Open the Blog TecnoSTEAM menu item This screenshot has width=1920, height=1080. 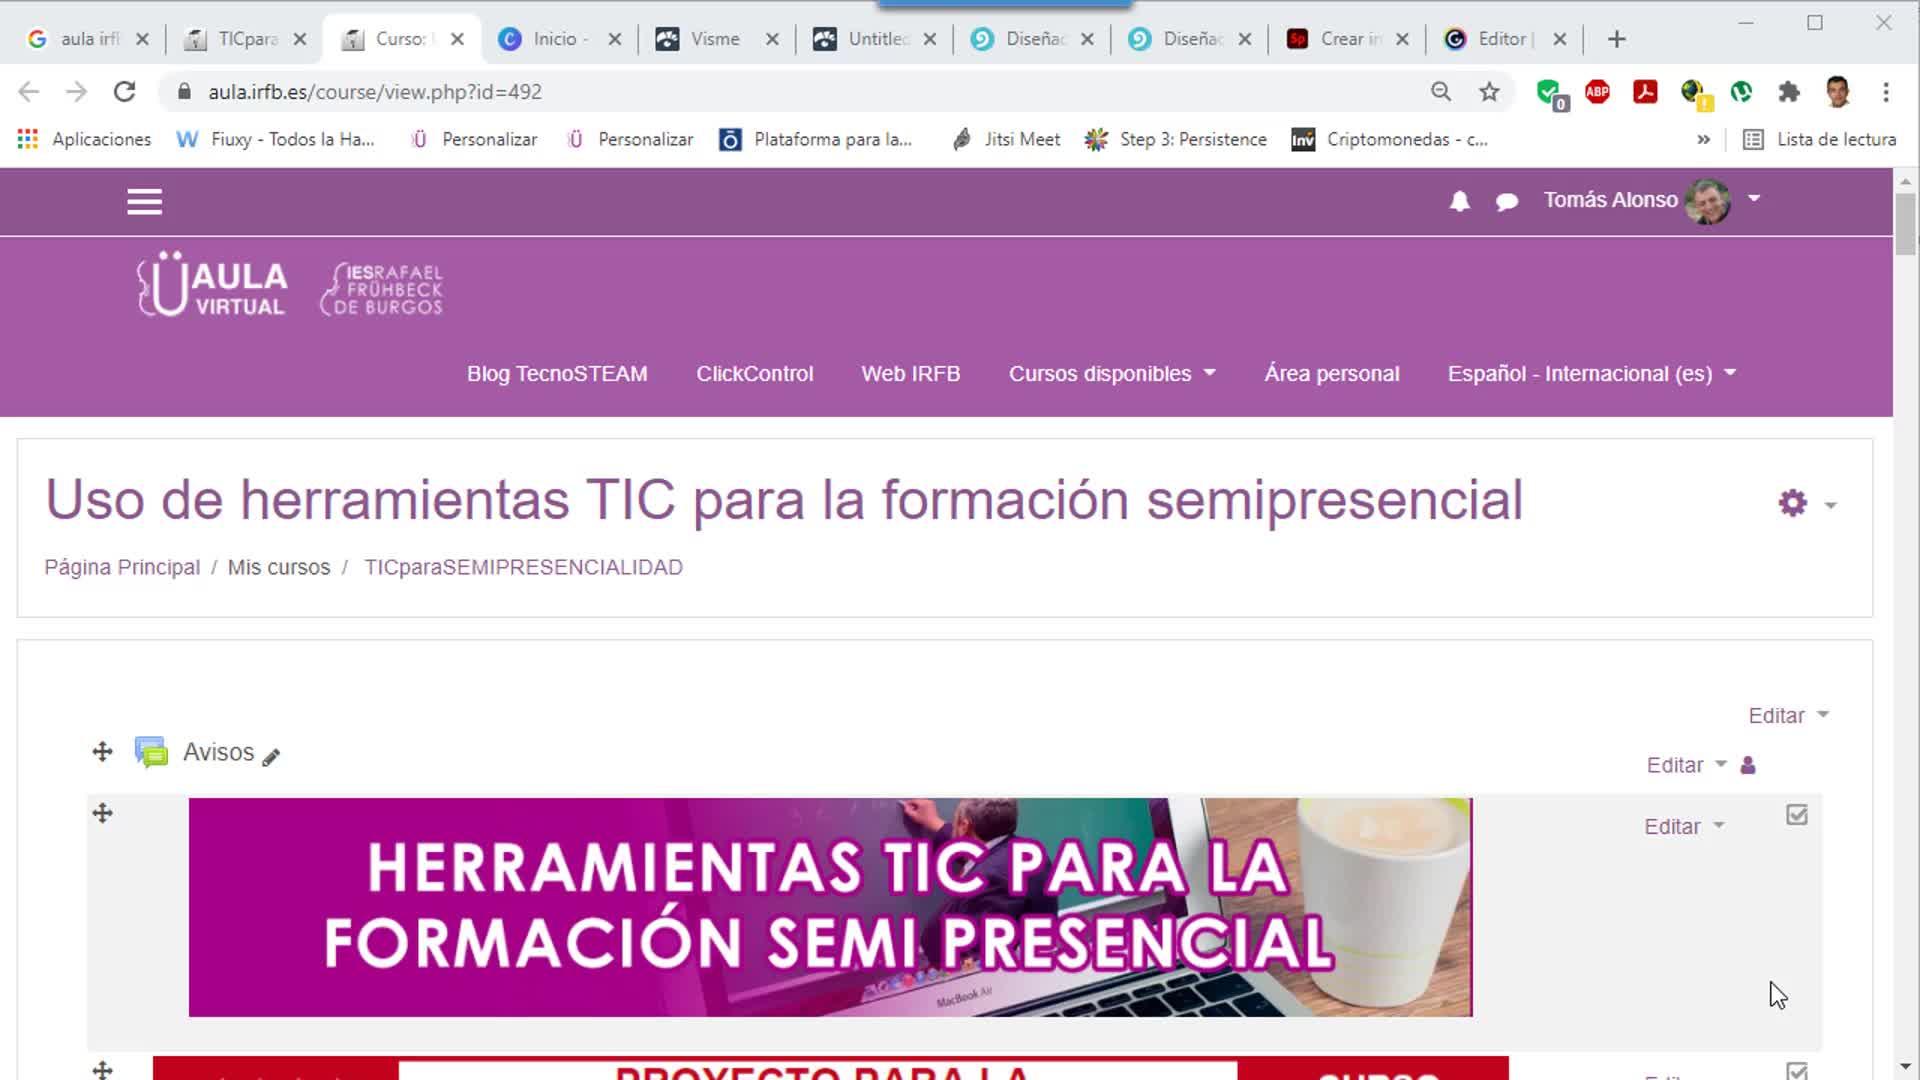pos(557,374)
